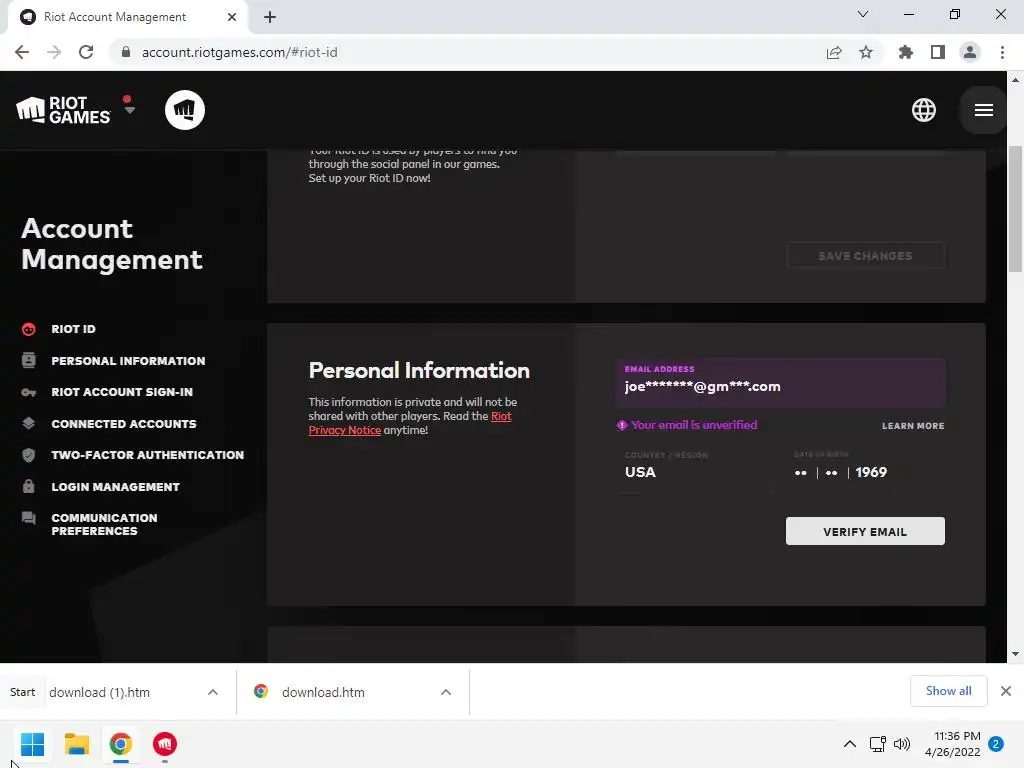Click the Riot Games logo in header
This screenshot has width=1024, height=768.
point(63,110)
